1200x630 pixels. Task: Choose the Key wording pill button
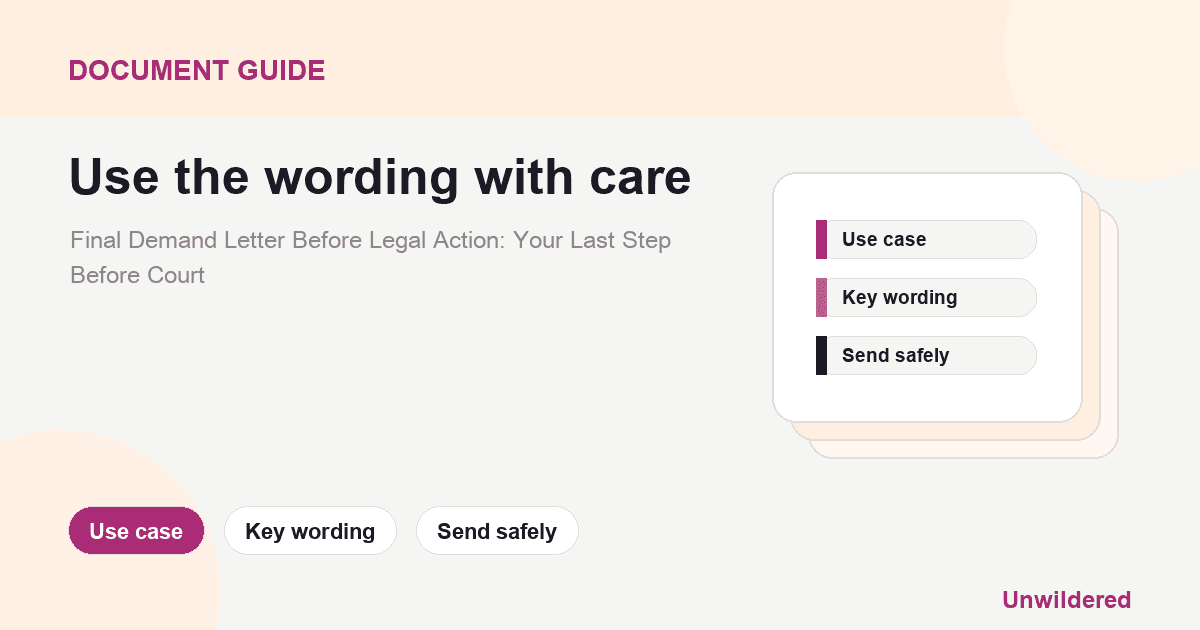point(310,531)
